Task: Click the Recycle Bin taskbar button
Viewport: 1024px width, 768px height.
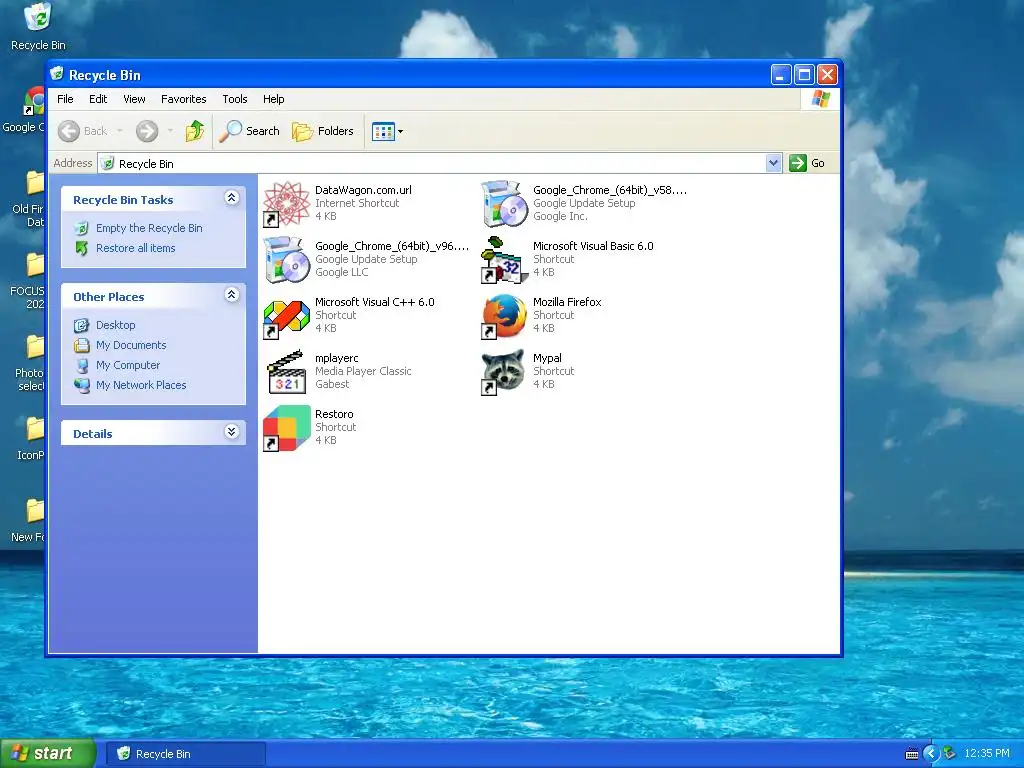Action: tap(186, 754)
